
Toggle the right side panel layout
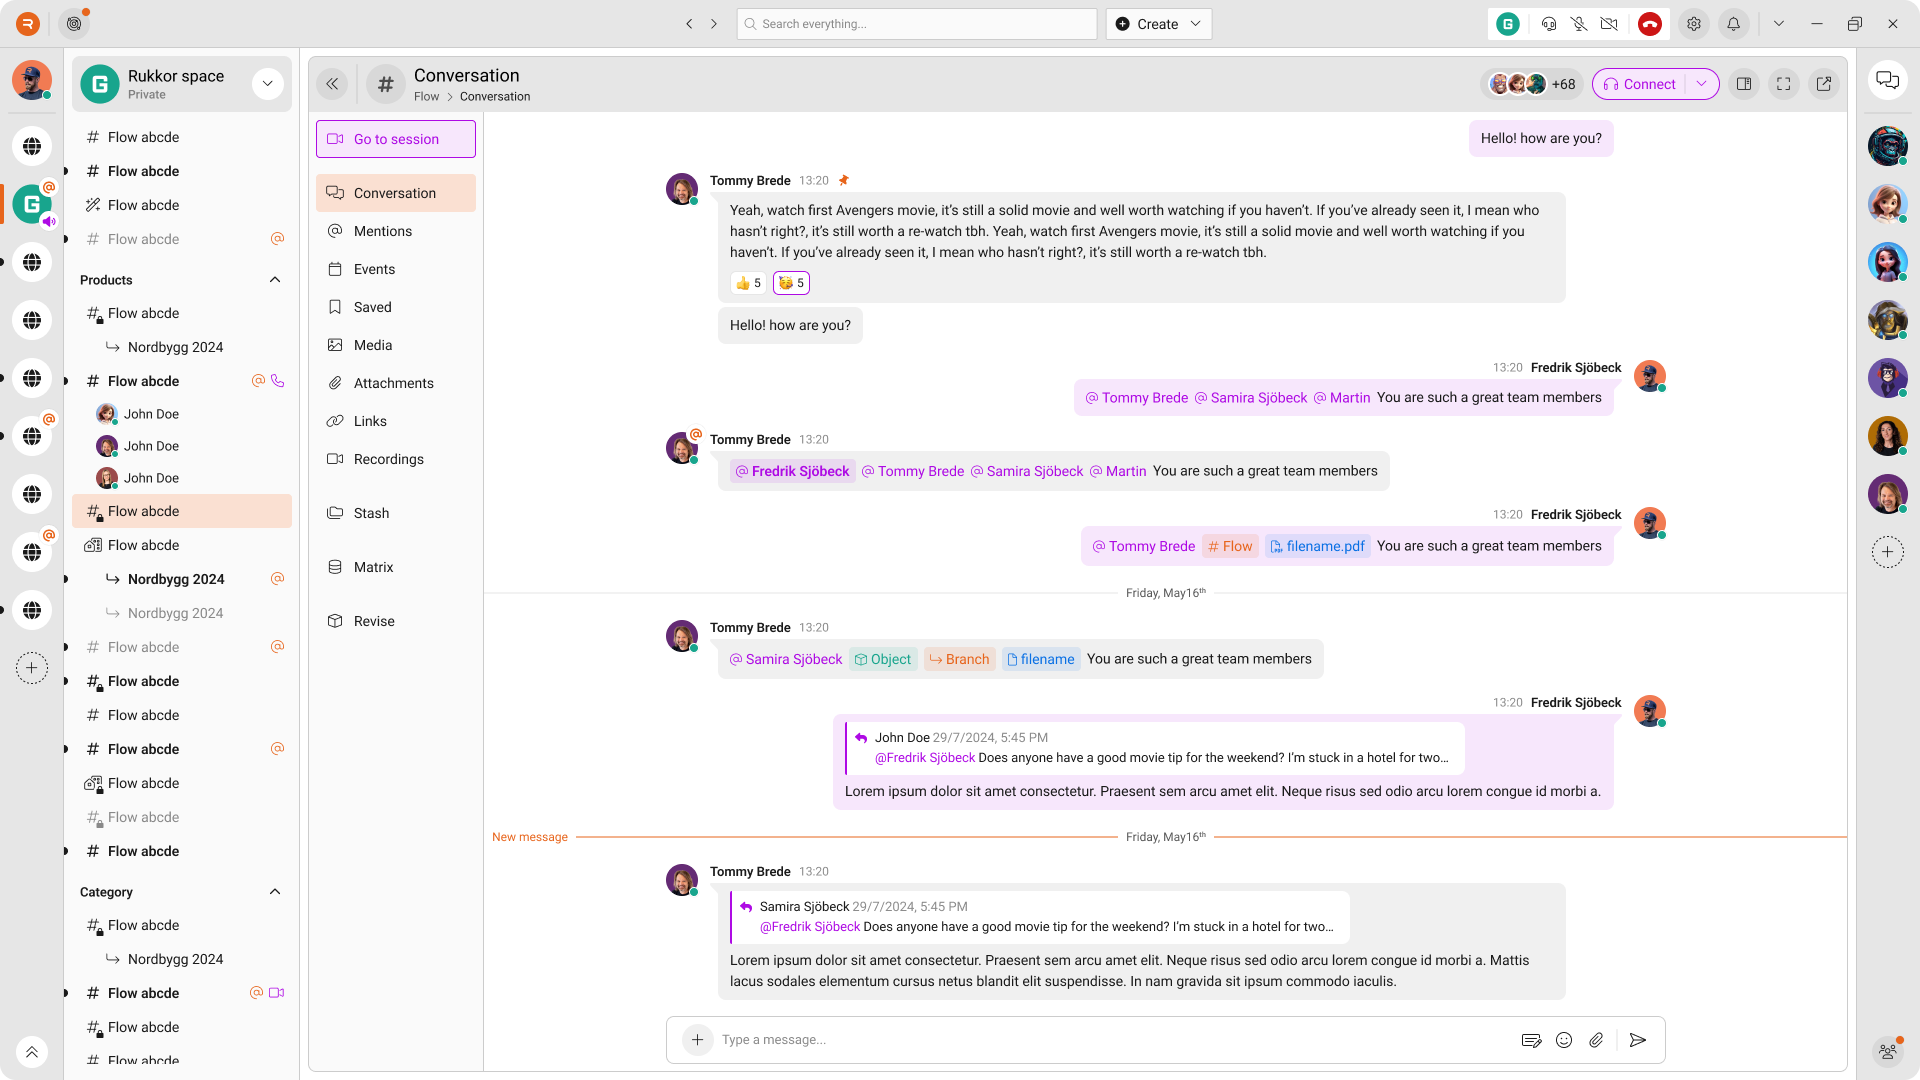pyautogui.click(x=1744, y=84)
